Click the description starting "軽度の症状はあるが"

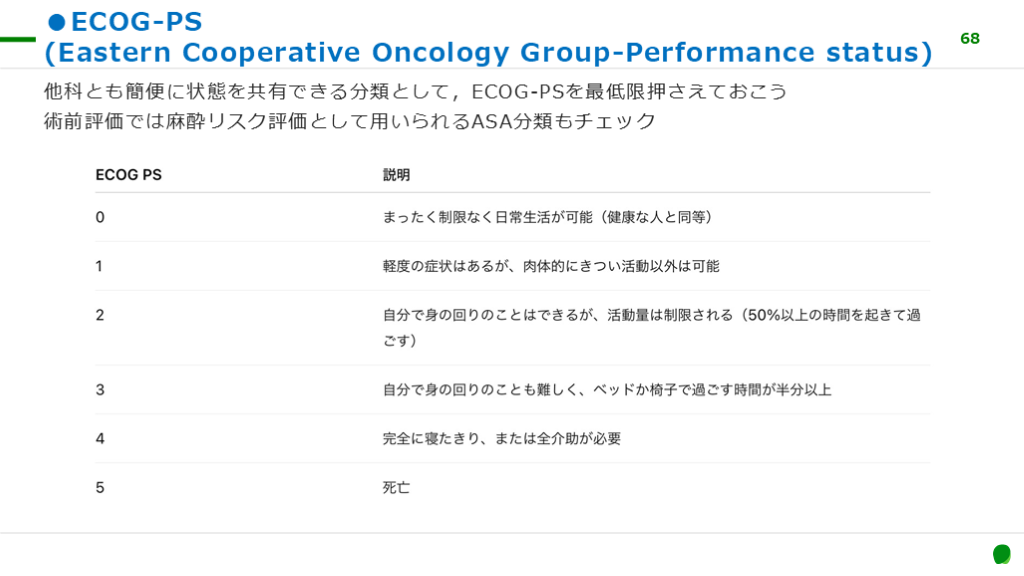(550, 266)
